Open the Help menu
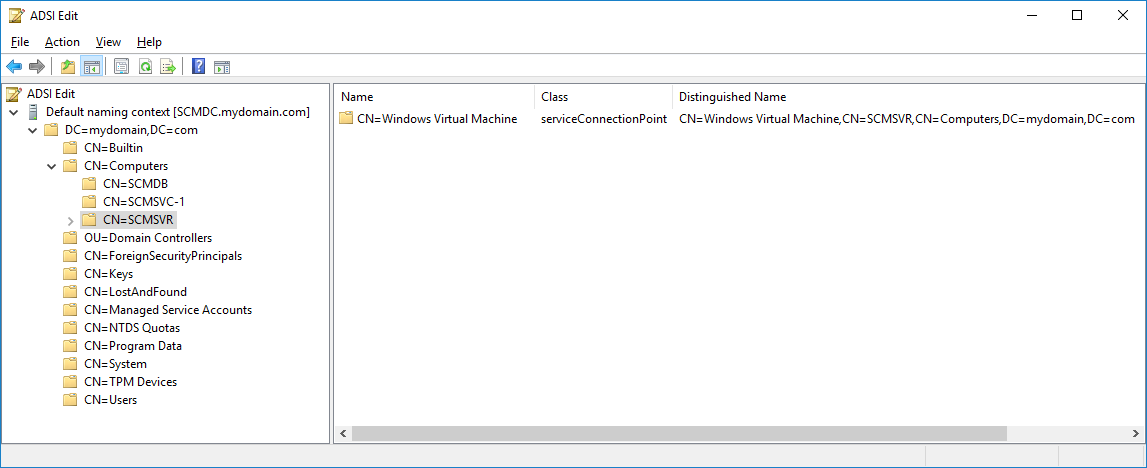The height and width of the screenshot is (468, 1147). point(149,42)
